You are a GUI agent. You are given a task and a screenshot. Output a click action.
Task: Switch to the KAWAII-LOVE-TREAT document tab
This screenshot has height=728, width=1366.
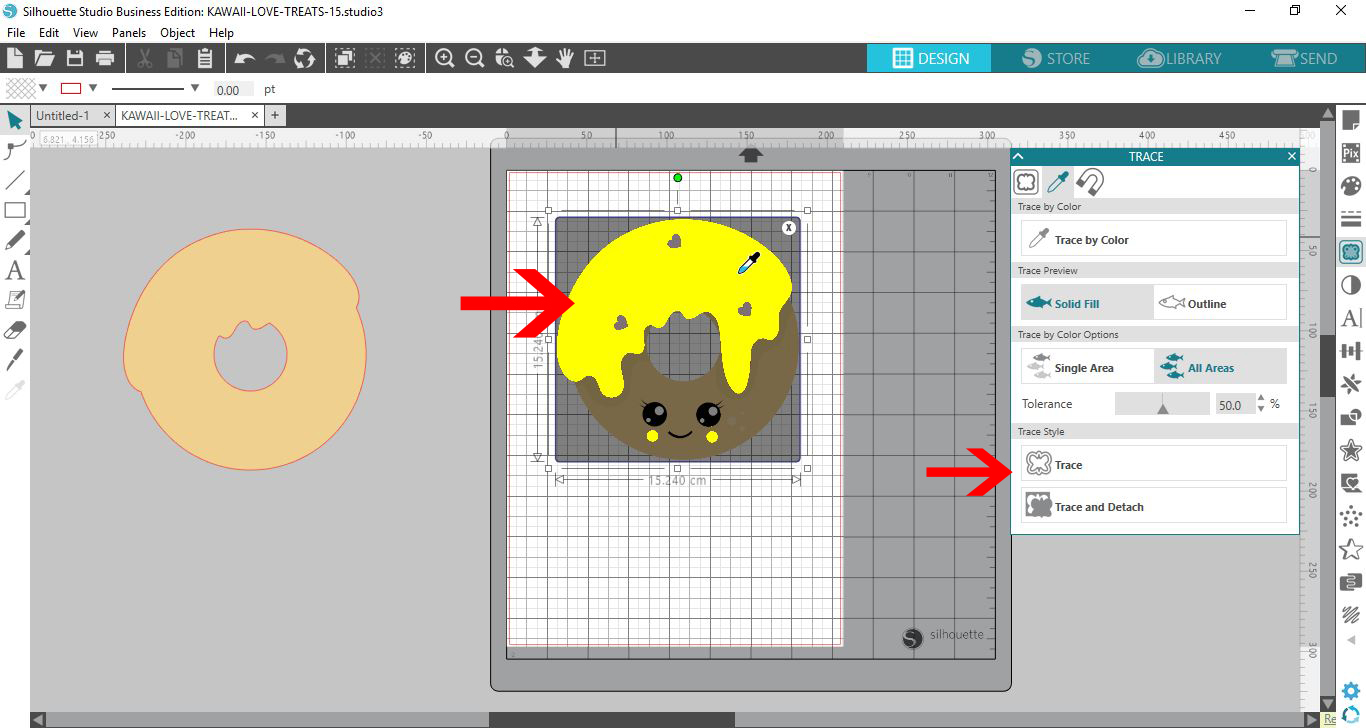click(188, 115)
